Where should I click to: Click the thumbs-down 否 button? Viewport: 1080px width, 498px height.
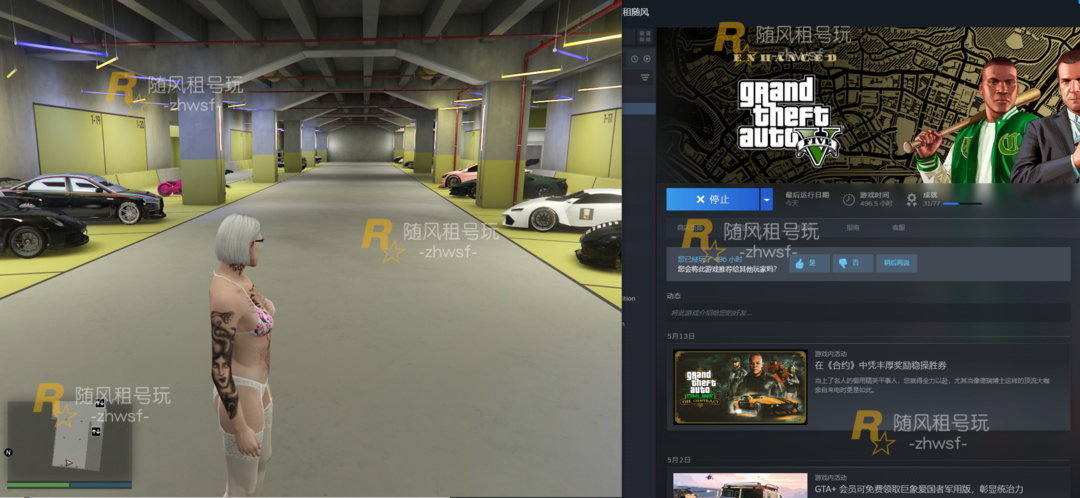[853, 263]
